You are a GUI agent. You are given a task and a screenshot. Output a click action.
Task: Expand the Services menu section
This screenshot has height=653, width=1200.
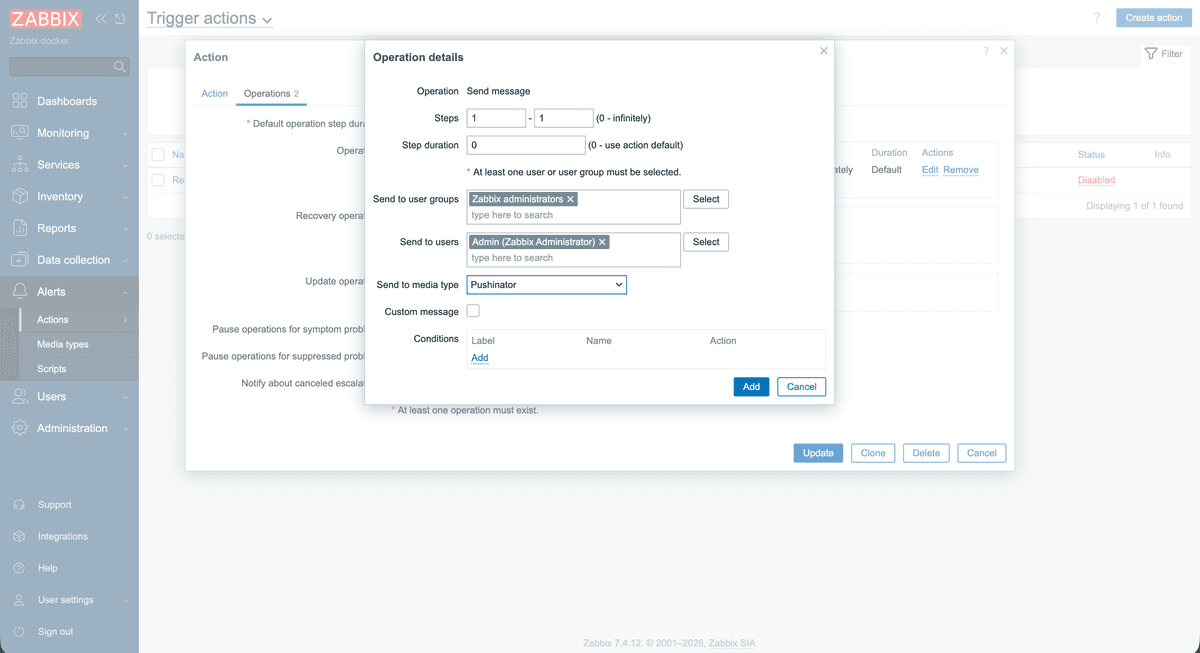click(125, 165)
